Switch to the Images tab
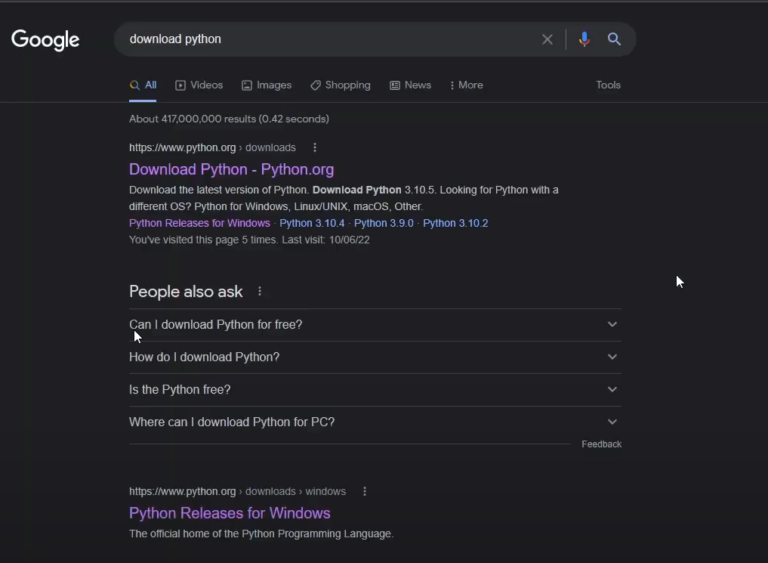Screen dimensions: 768x563 267,86
